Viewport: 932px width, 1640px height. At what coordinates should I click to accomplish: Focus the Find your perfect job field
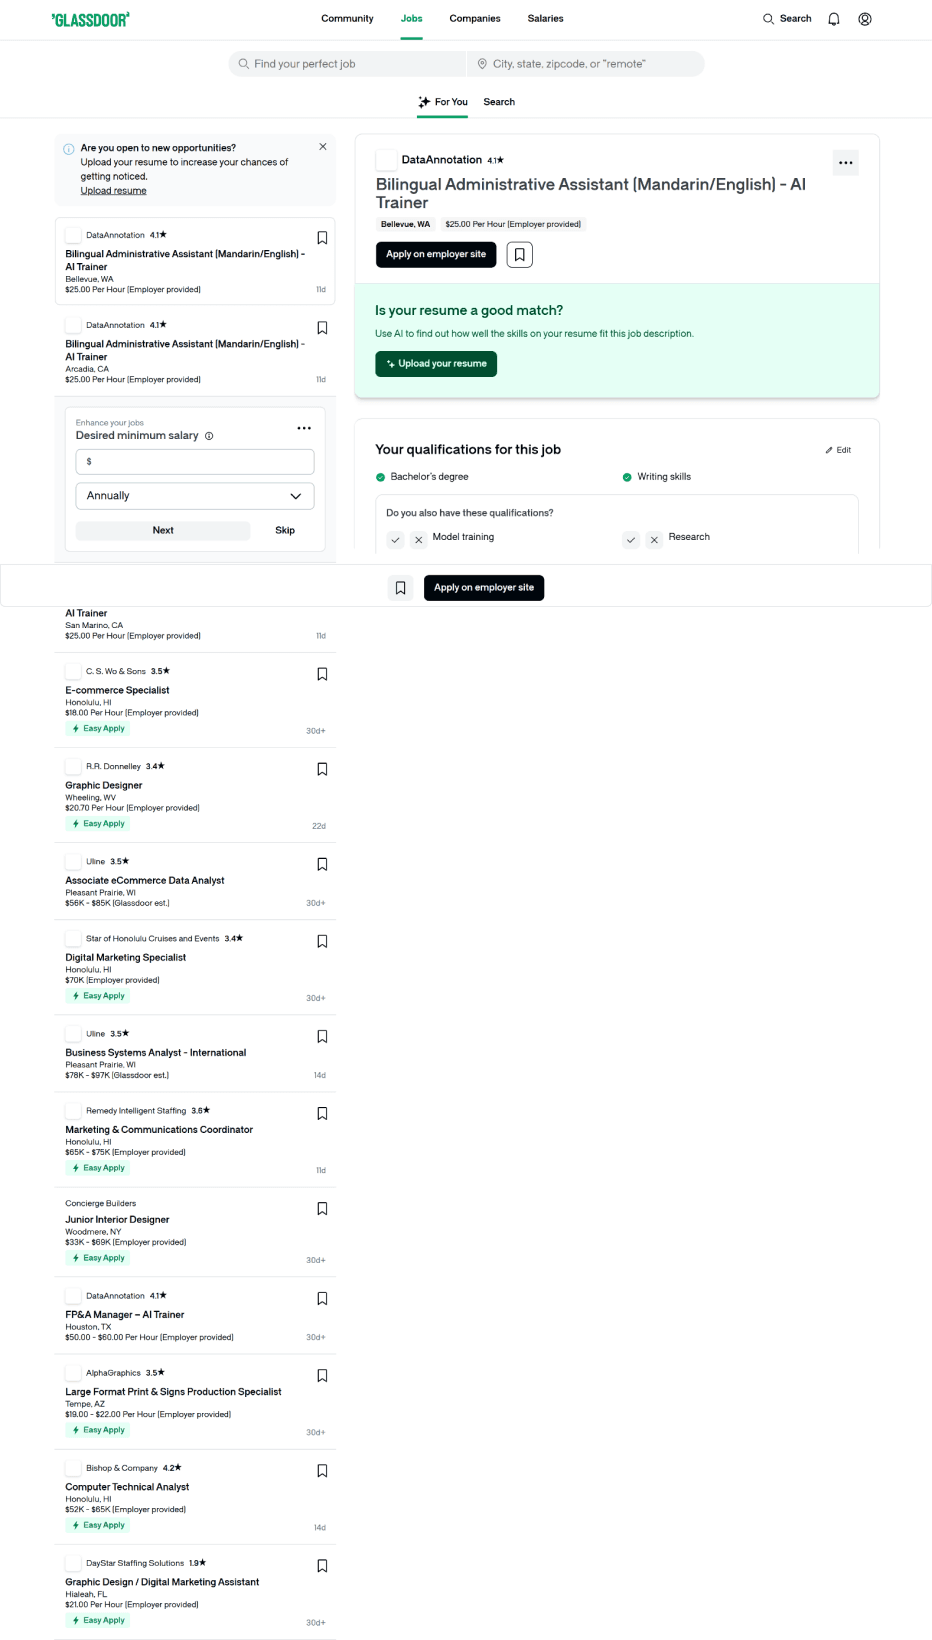point(347,64)
